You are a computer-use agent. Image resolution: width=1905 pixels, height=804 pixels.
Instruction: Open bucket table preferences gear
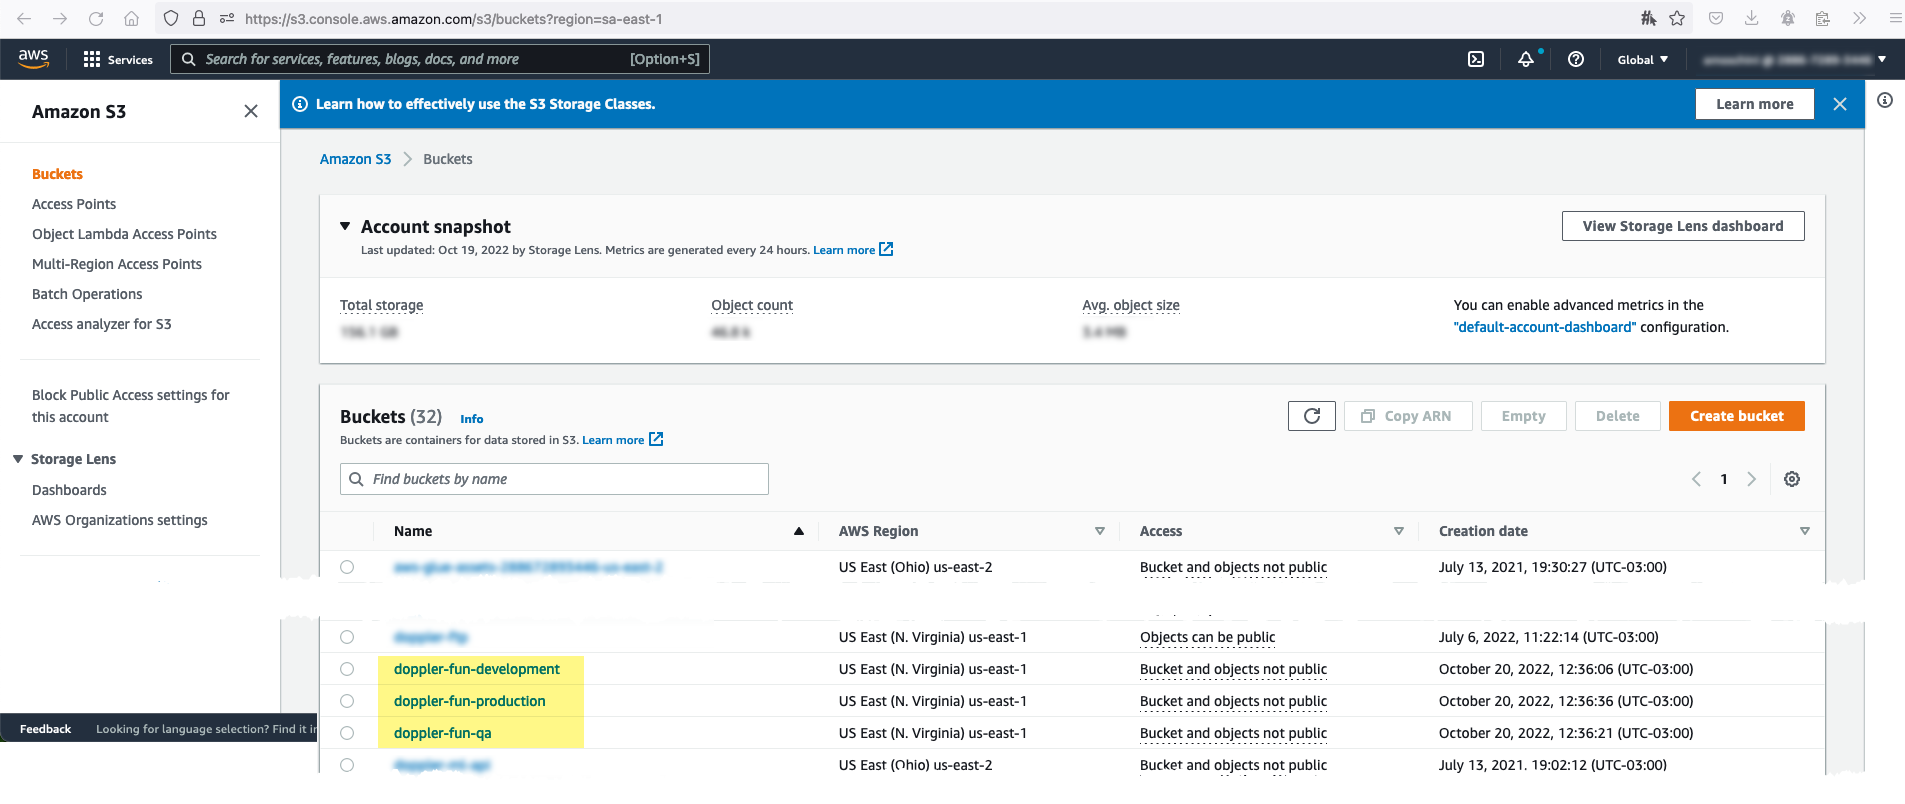click(x=1792, y=479)
